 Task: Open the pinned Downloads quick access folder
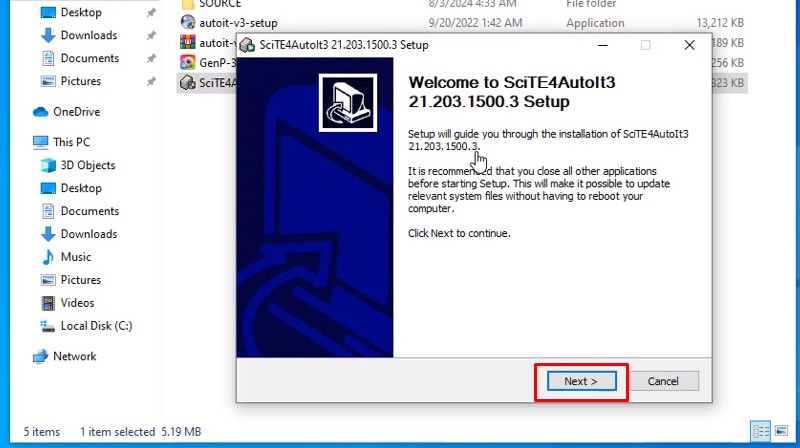coord(88,35)
